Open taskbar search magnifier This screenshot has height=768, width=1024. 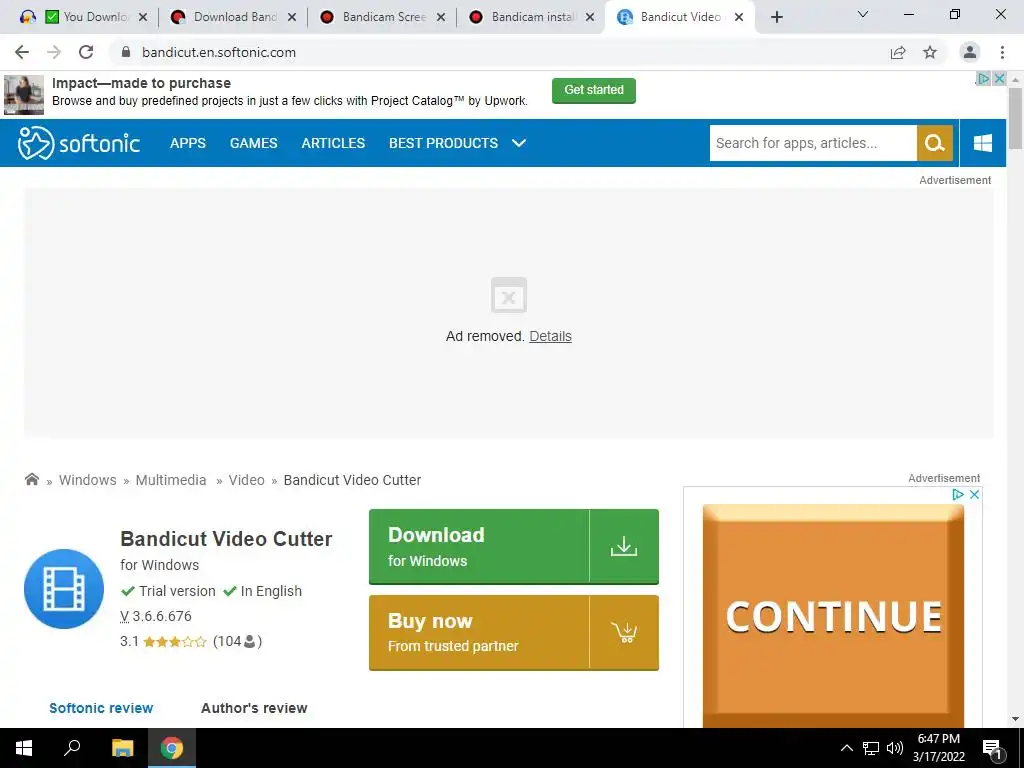pyautogui.click(x=72, y=748)
